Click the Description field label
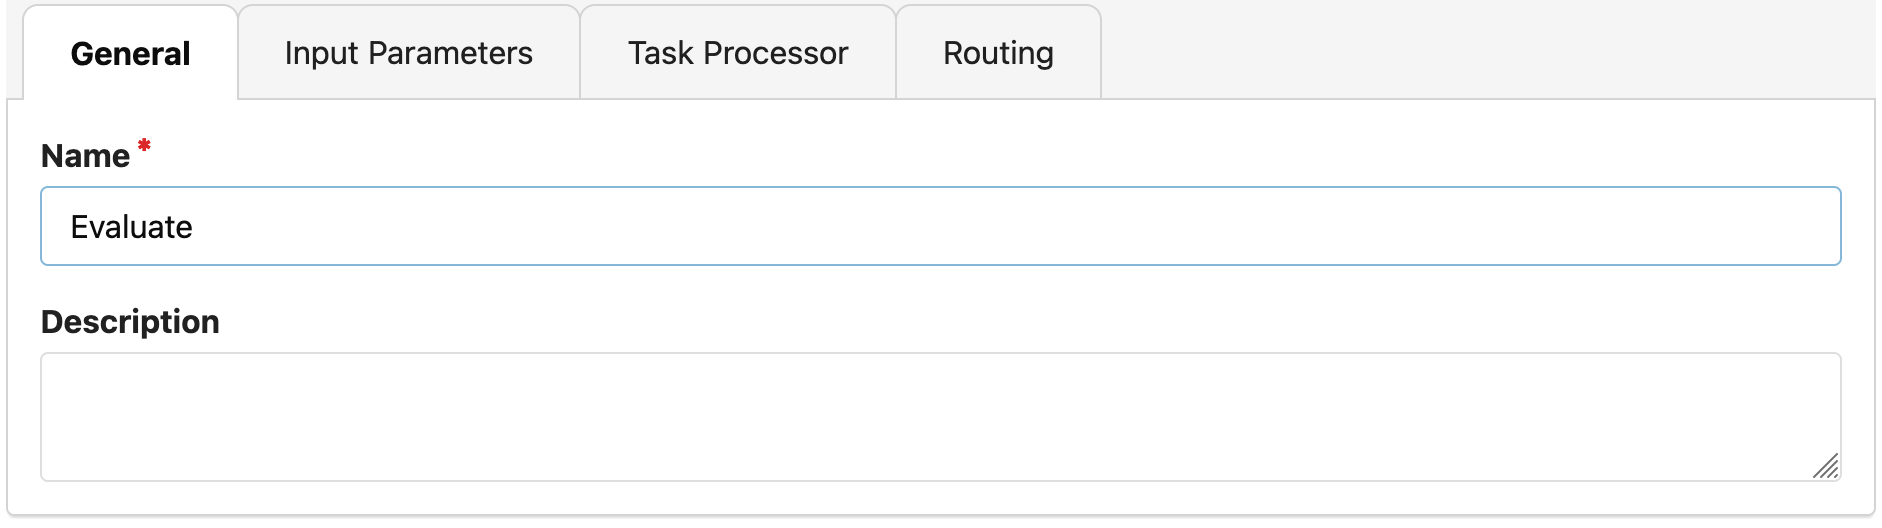Screen dimensions: 1882x528 click(x=130, y=322)
